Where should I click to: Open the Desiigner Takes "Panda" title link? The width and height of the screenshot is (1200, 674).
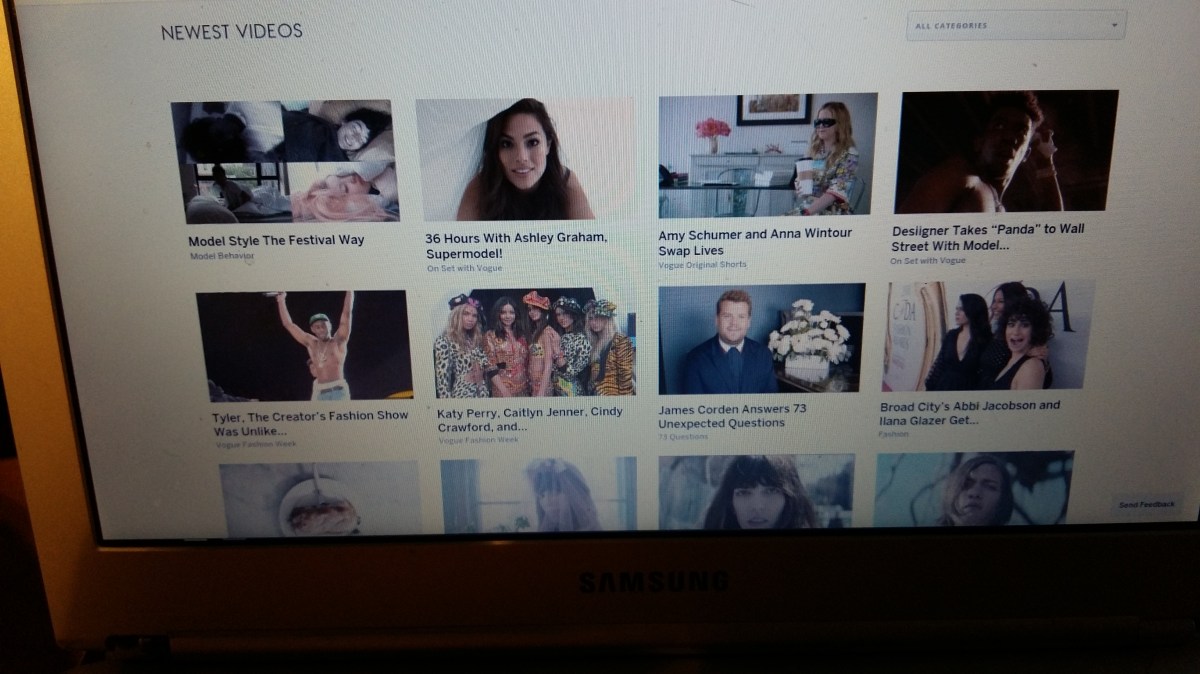coord(988,237)
